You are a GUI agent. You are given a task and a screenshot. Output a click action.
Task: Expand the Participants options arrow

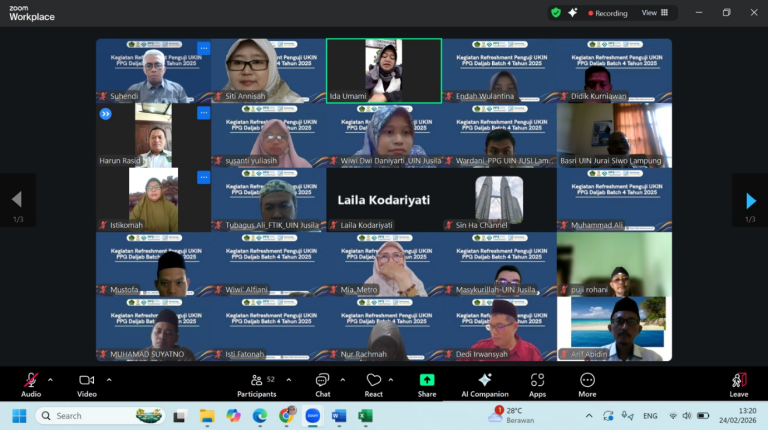click(x=289, y=380)
